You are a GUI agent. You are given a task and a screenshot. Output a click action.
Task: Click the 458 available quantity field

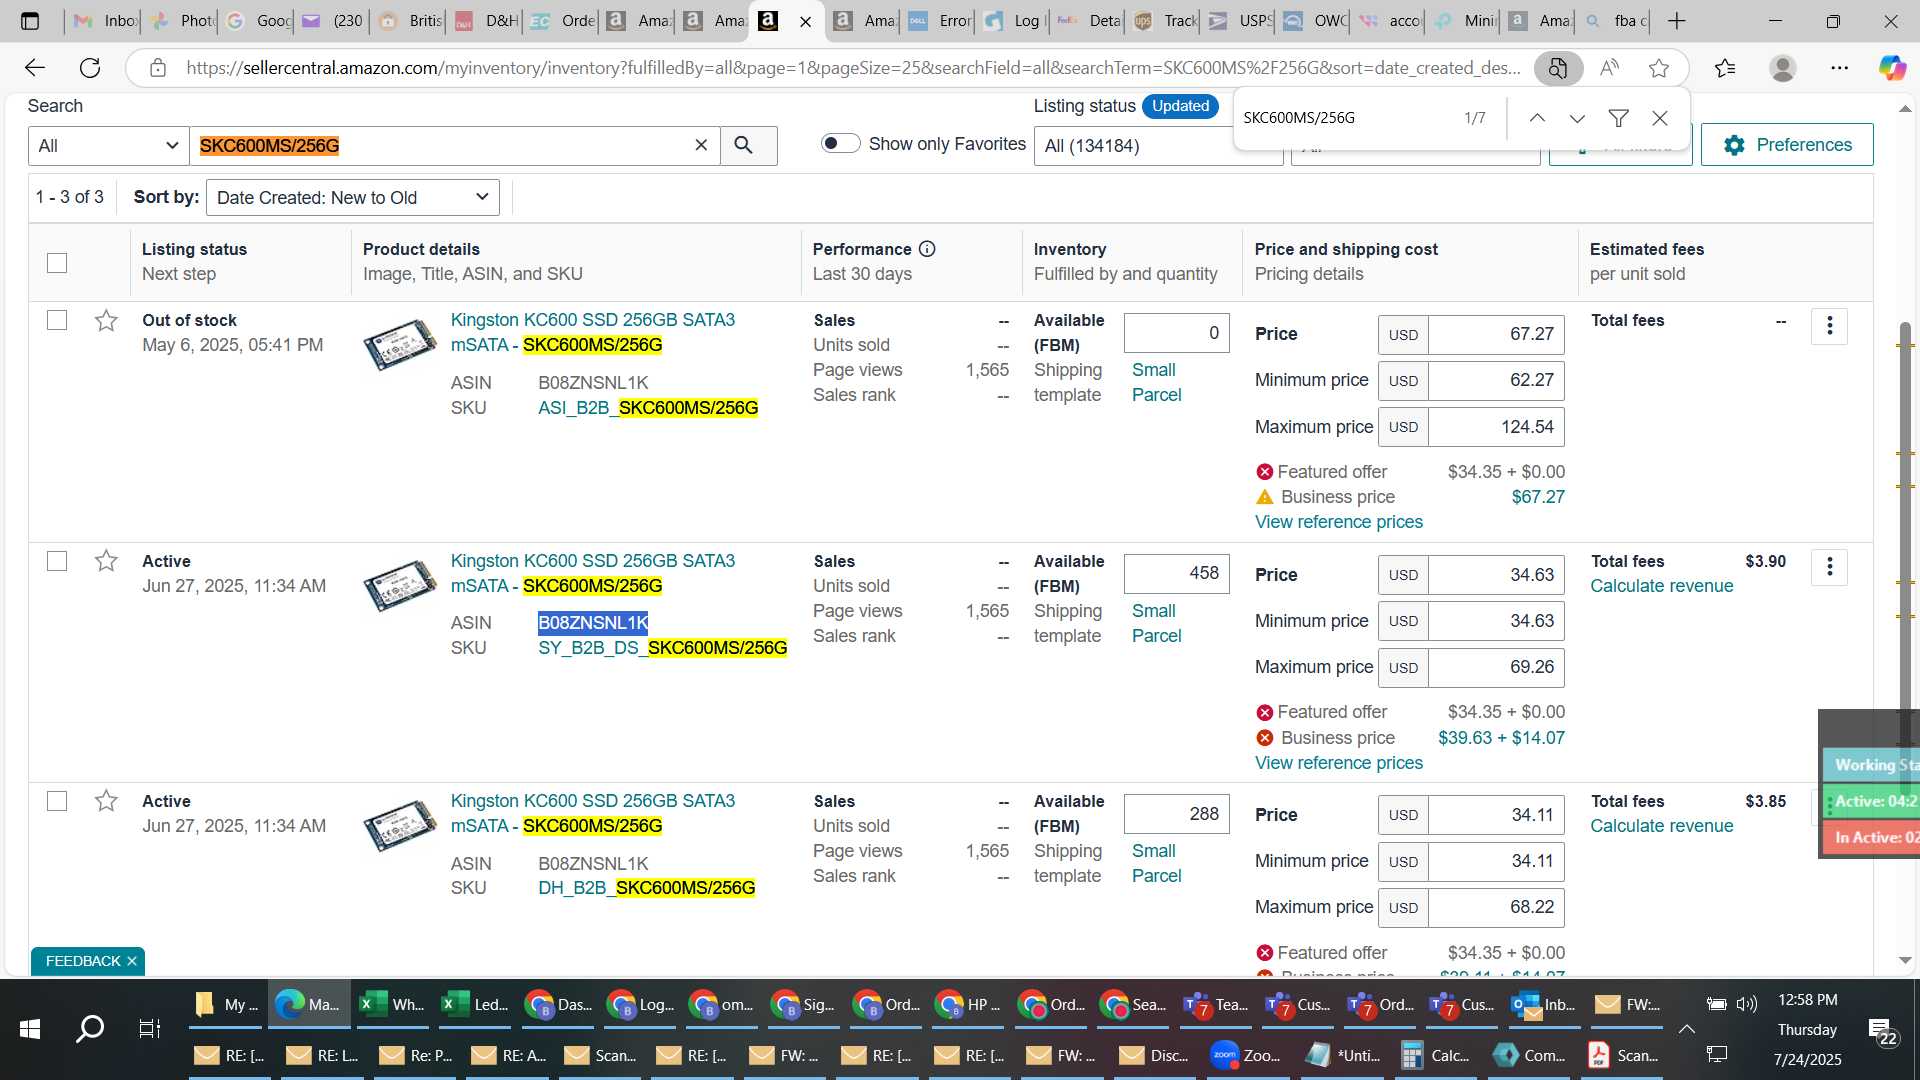[x=1176, y=573]
